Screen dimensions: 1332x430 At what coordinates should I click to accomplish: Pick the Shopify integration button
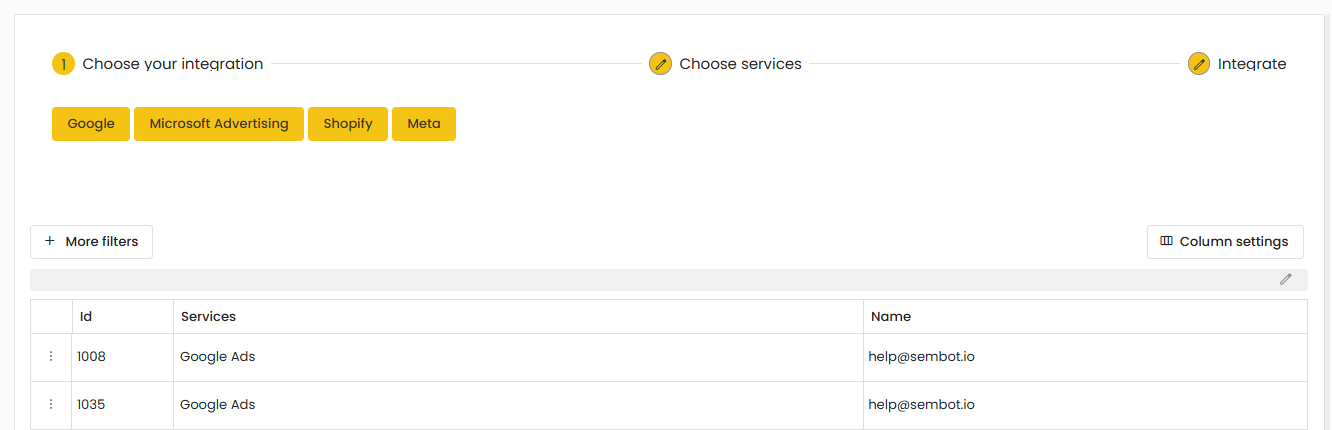click(x=348, y=124)
